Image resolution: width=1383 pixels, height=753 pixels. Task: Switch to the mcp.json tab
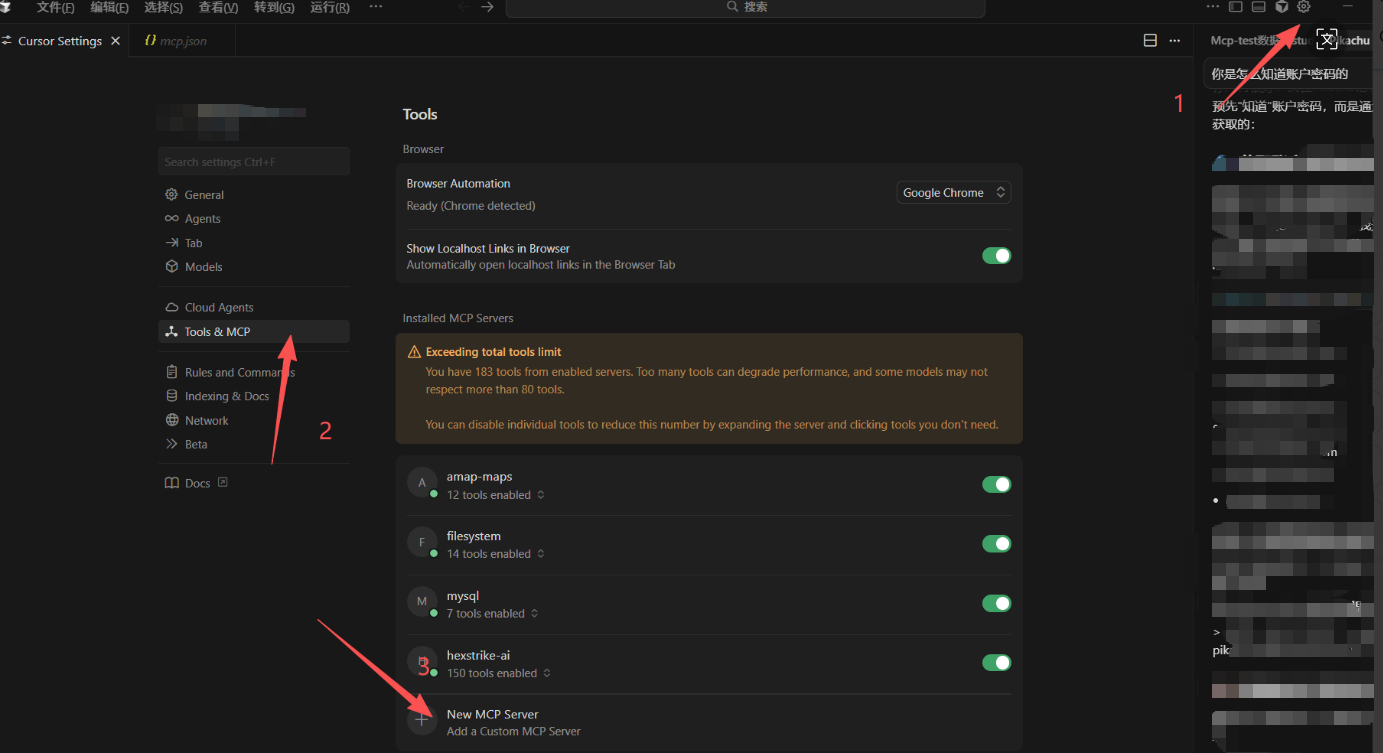tap(183, 41)
